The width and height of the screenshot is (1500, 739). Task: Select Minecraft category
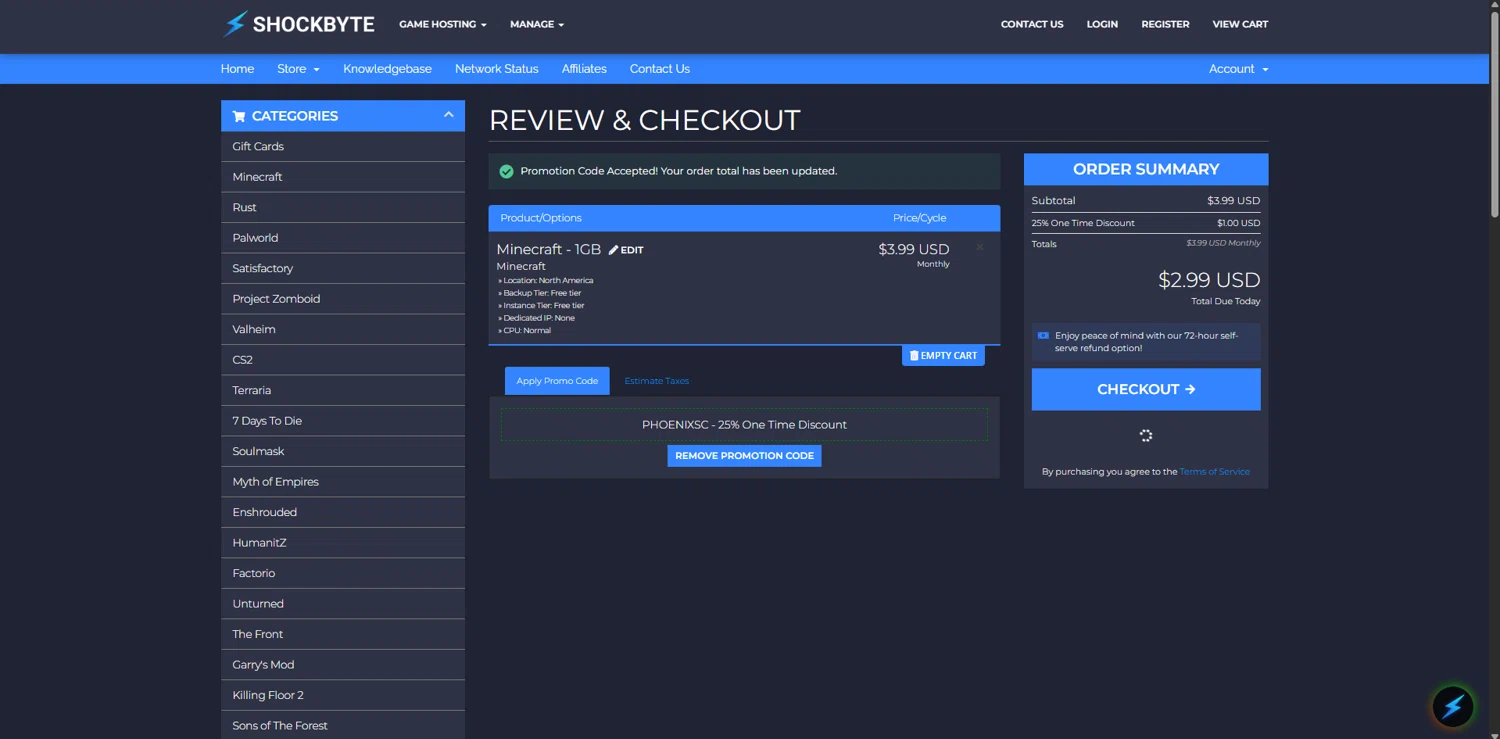(343, 177)
